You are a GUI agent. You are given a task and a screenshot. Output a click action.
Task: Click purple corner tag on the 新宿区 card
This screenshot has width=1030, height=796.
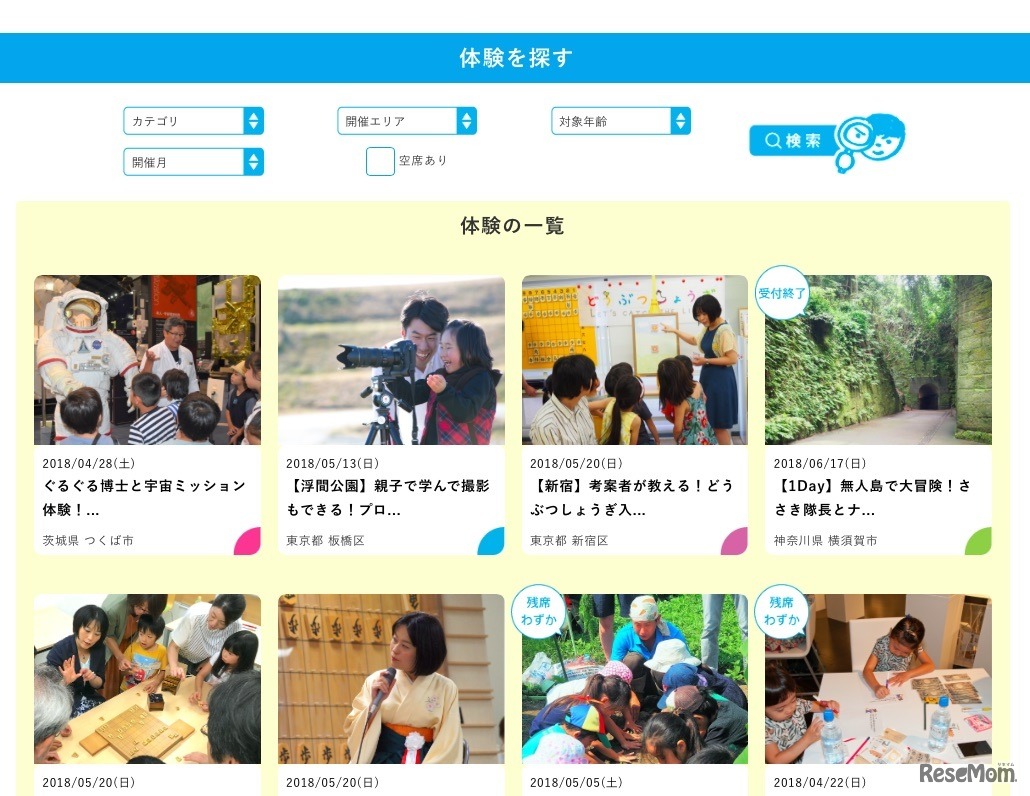pos(735,541)
